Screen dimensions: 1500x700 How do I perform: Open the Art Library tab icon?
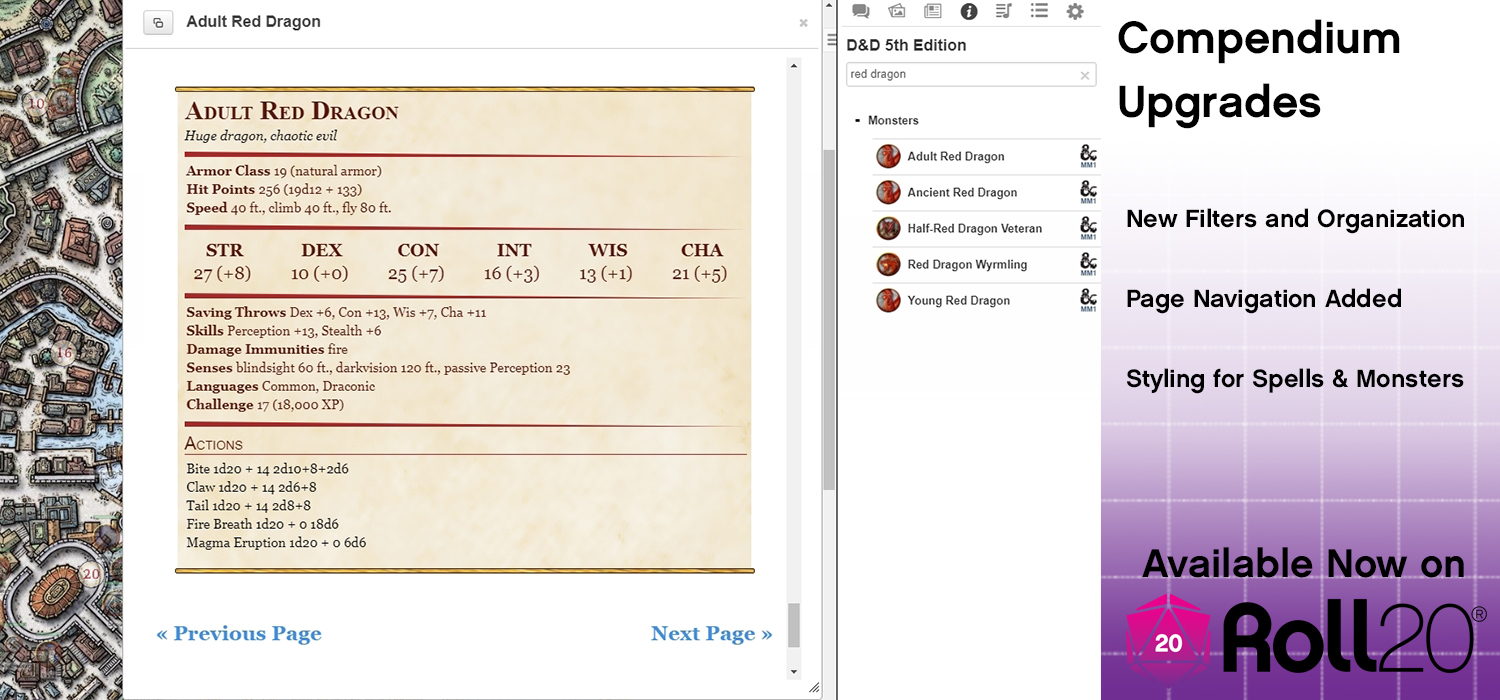click(896, 11)
